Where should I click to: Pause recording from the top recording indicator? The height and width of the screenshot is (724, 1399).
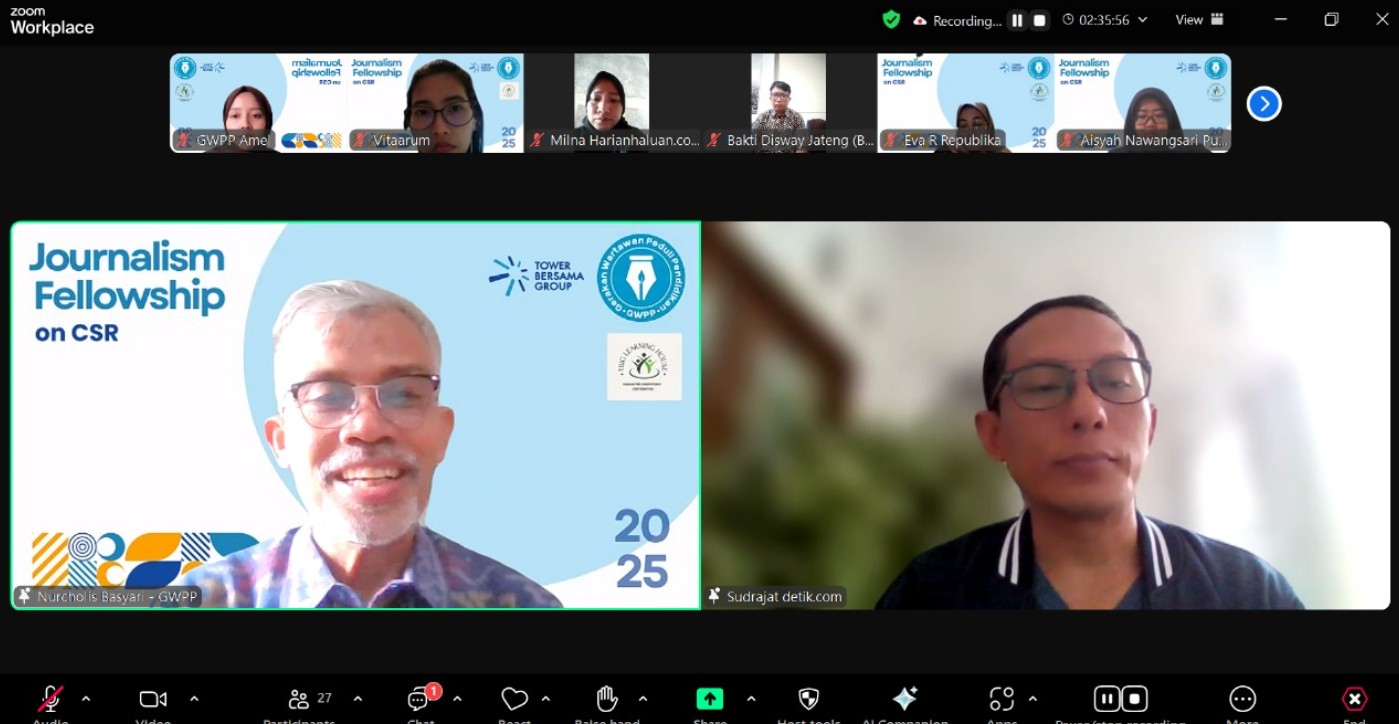pyautogui.click(x=1017, y=21)
